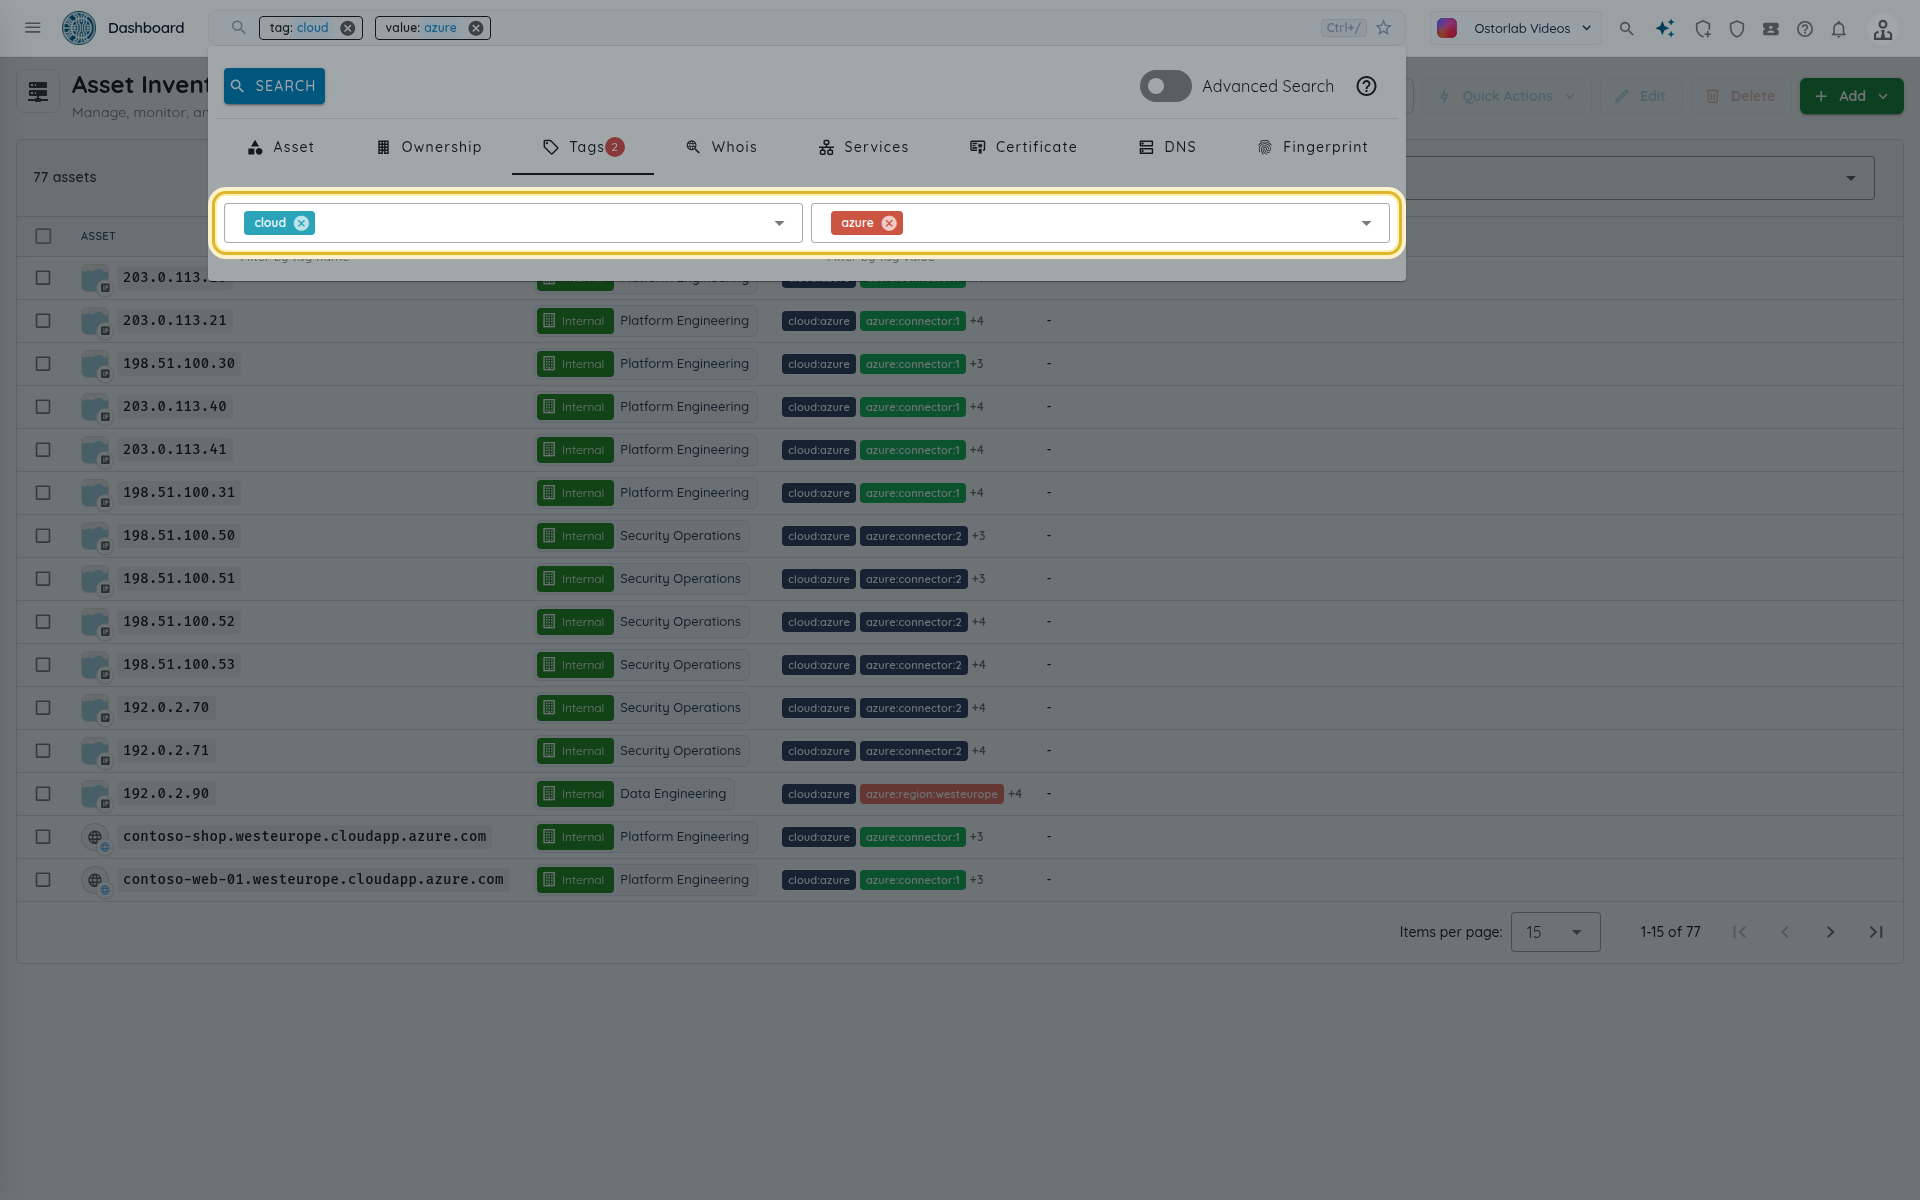The width and height of the screenshot is (1920, 1200).
Task: Click the top bar search magnifier icon
Action: (x=1627, y=29)
